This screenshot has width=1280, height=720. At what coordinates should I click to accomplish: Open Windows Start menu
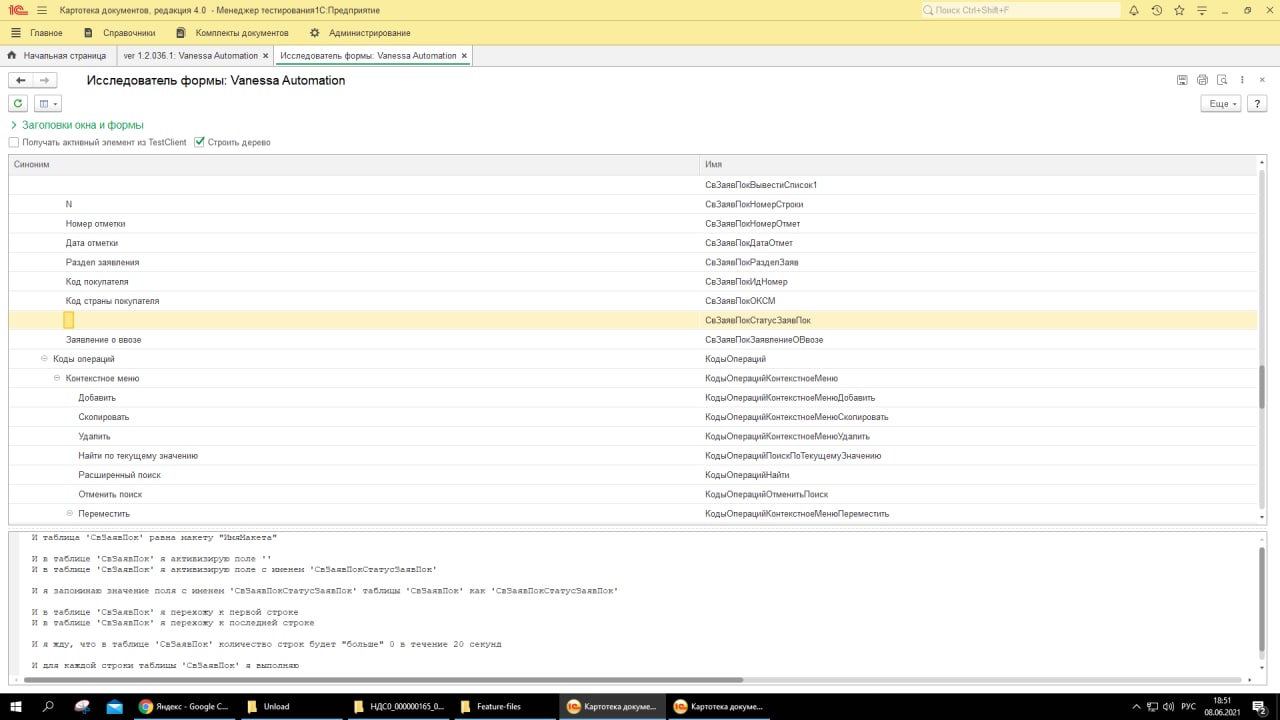click(17, 706)
